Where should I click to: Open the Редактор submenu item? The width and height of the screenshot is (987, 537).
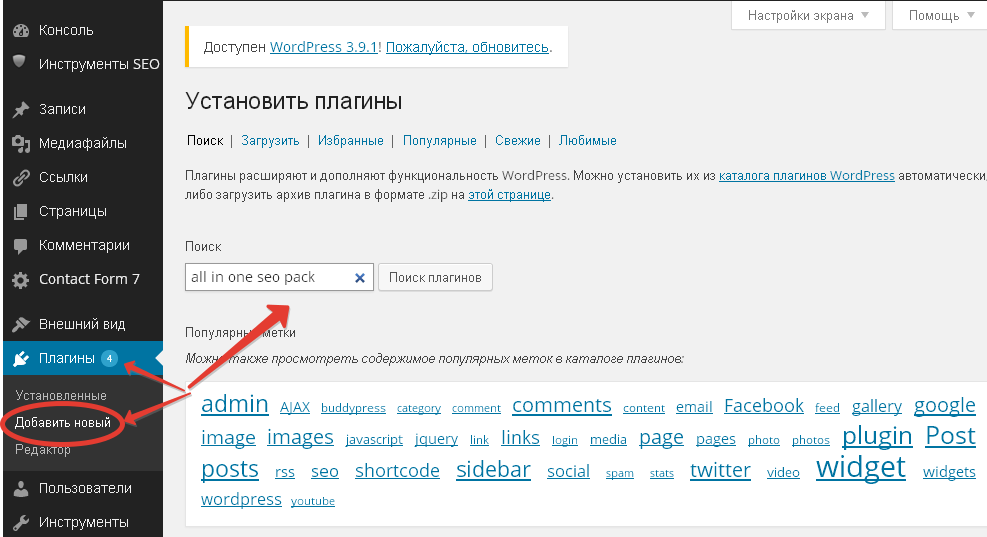(x=43, y=449)
